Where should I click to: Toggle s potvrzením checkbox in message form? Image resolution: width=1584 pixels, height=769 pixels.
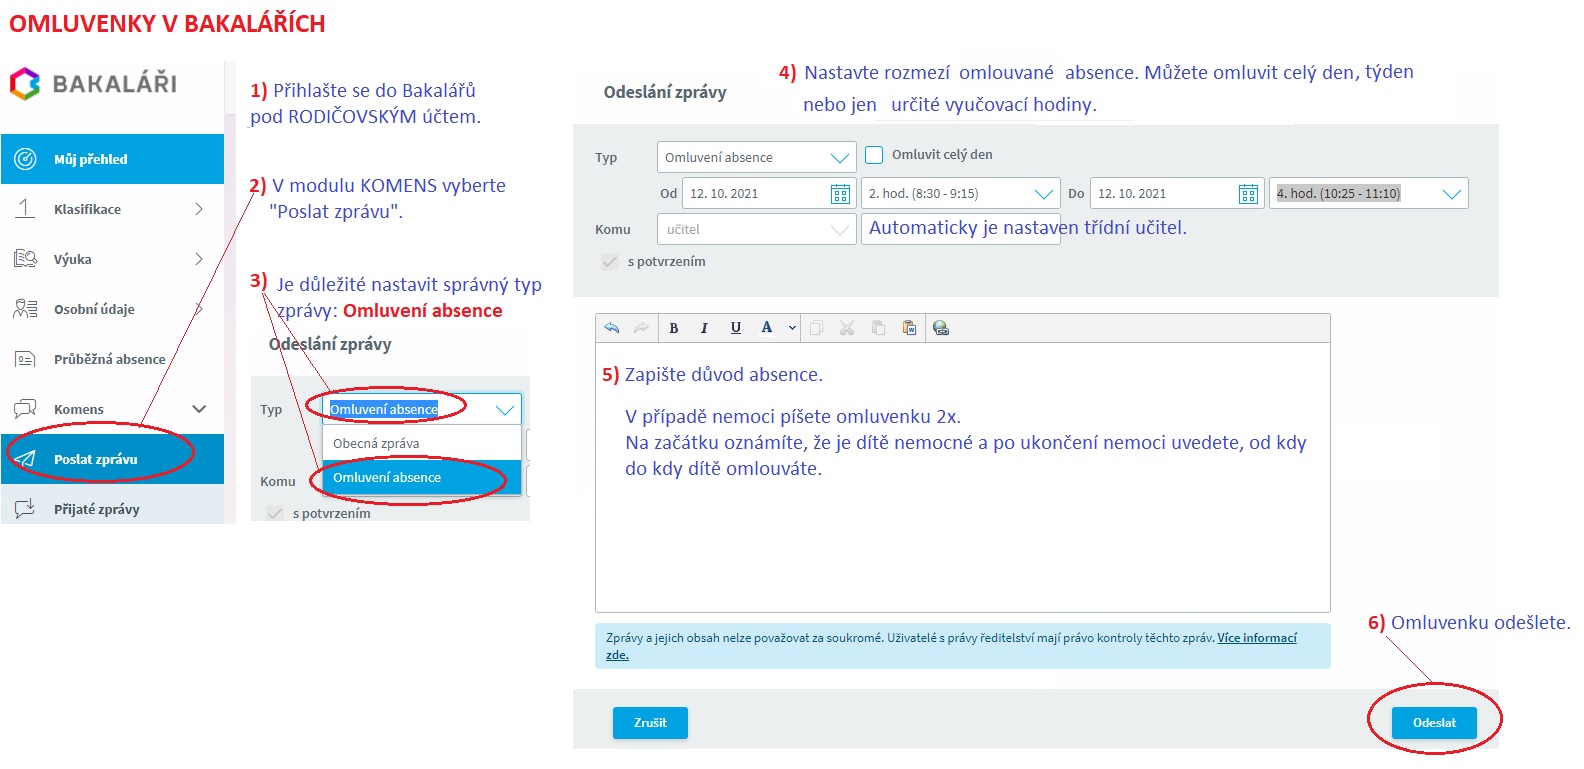[x=609, y=261]
